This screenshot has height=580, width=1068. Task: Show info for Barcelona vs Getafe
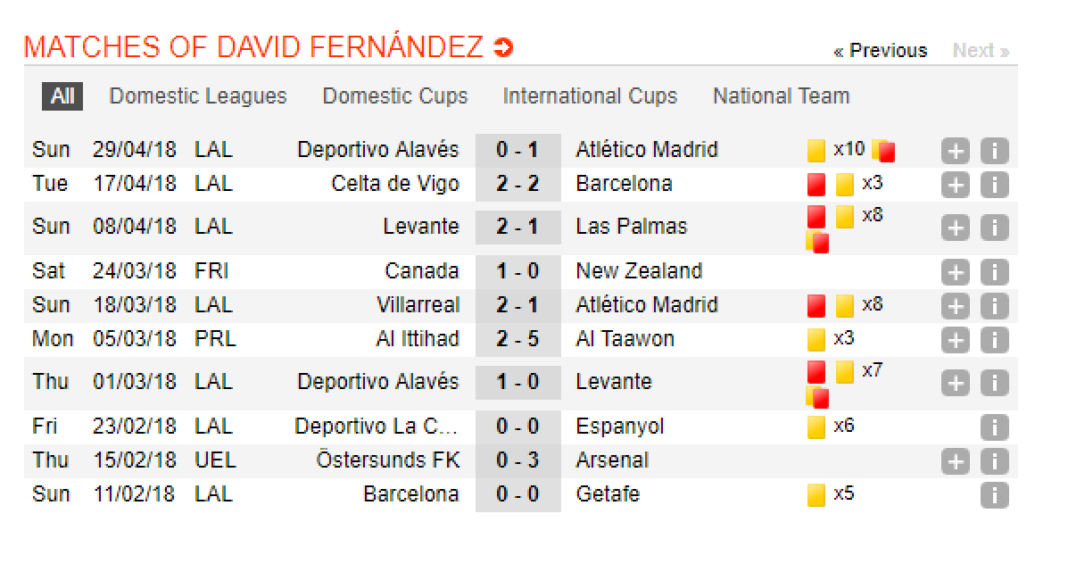(x=994, y=495)
